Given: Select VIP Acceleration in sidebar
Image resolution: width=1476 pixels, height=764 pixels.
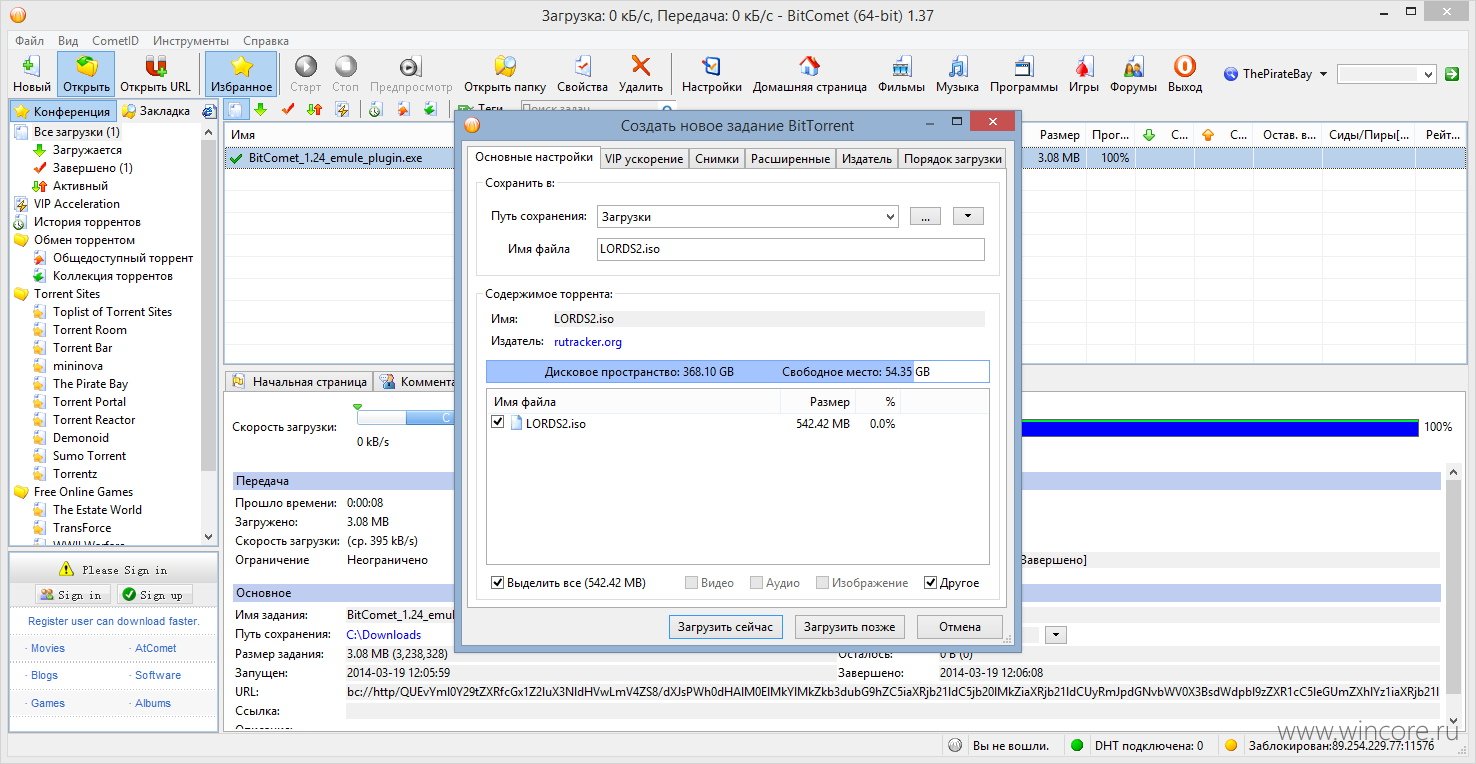Looking at the screenshot, I should coord(77,204).
